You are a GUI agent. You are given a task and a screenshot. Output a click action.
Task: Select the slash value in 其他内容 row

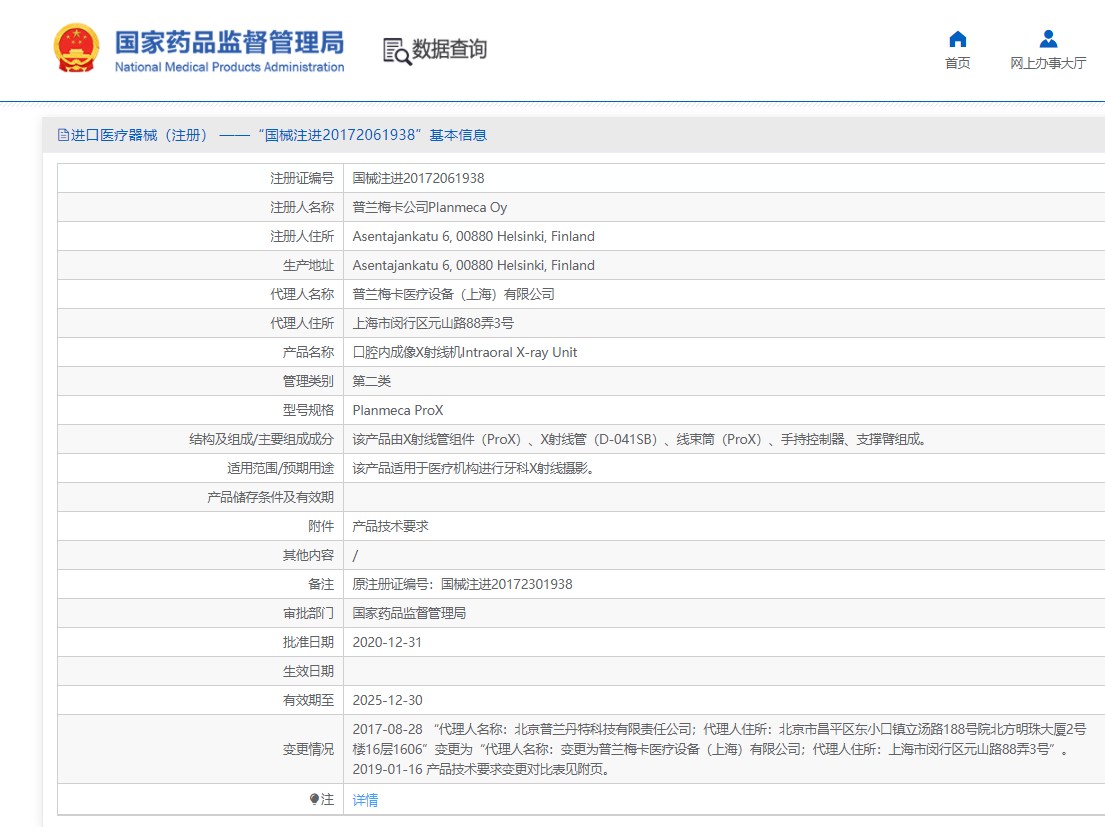point(355,555)
